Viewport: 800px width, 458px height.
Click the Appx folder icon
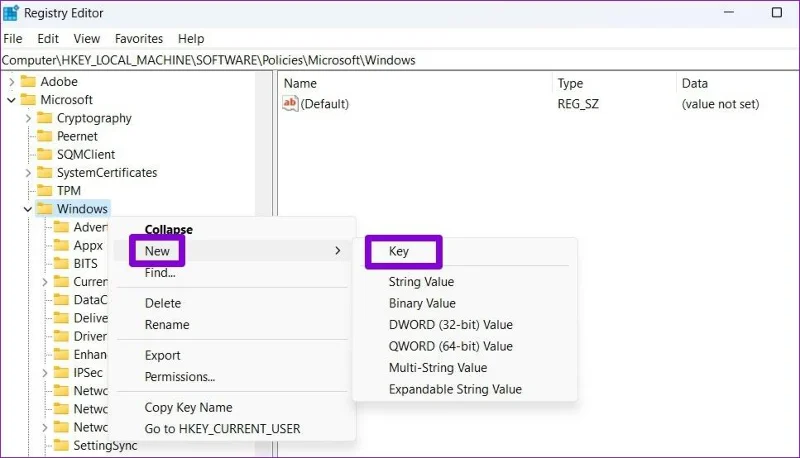[x=61, y=245]
